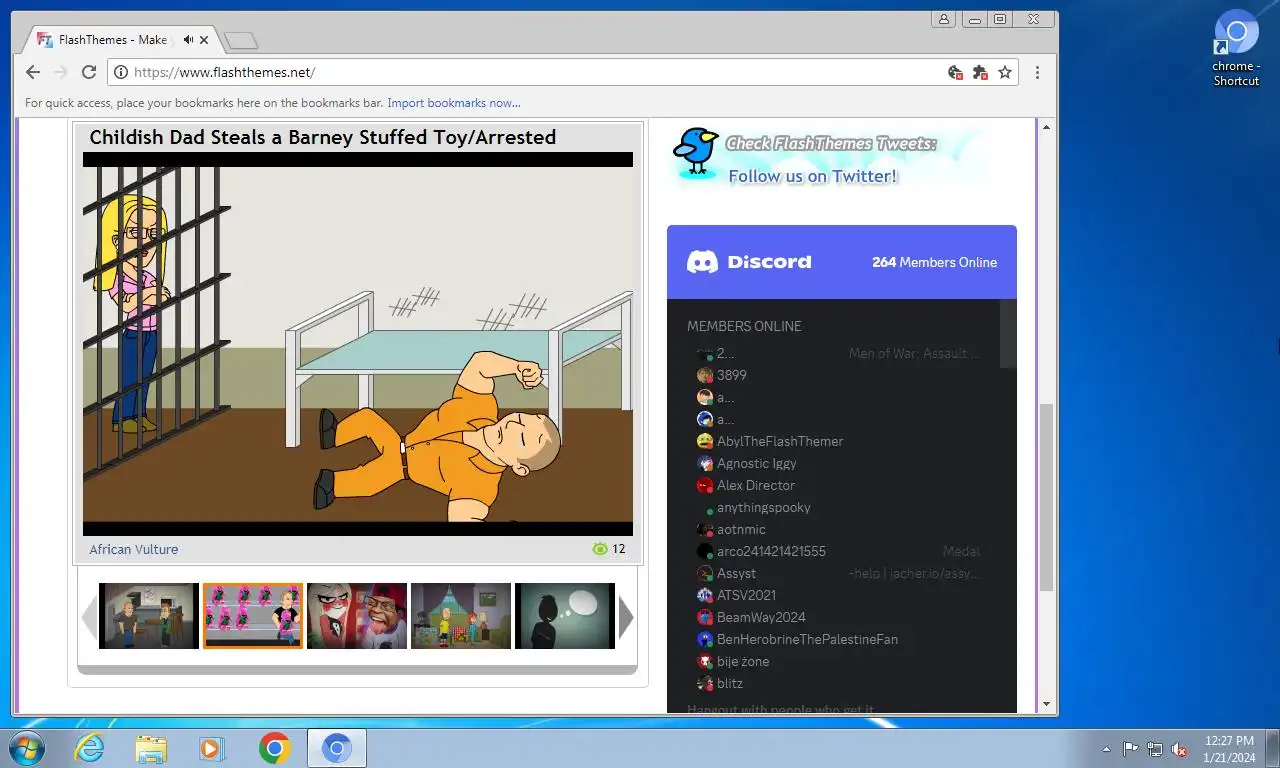This screenshot has height=768, width=1280.
Task: Click the green eye views icon
Action: [x=600, y=549]
